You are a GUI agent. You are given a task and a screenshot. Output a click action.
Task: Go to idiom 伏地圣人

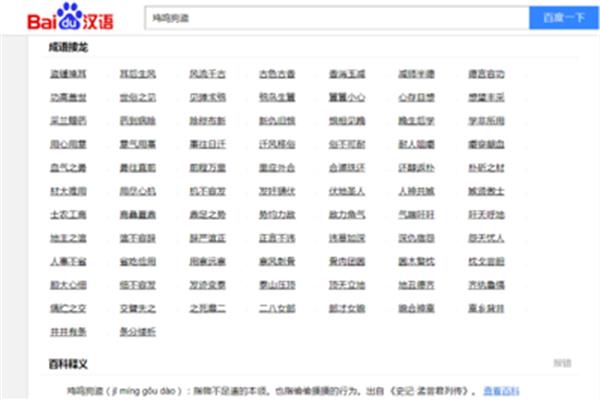pyautogui.click(x=347, y=191)
